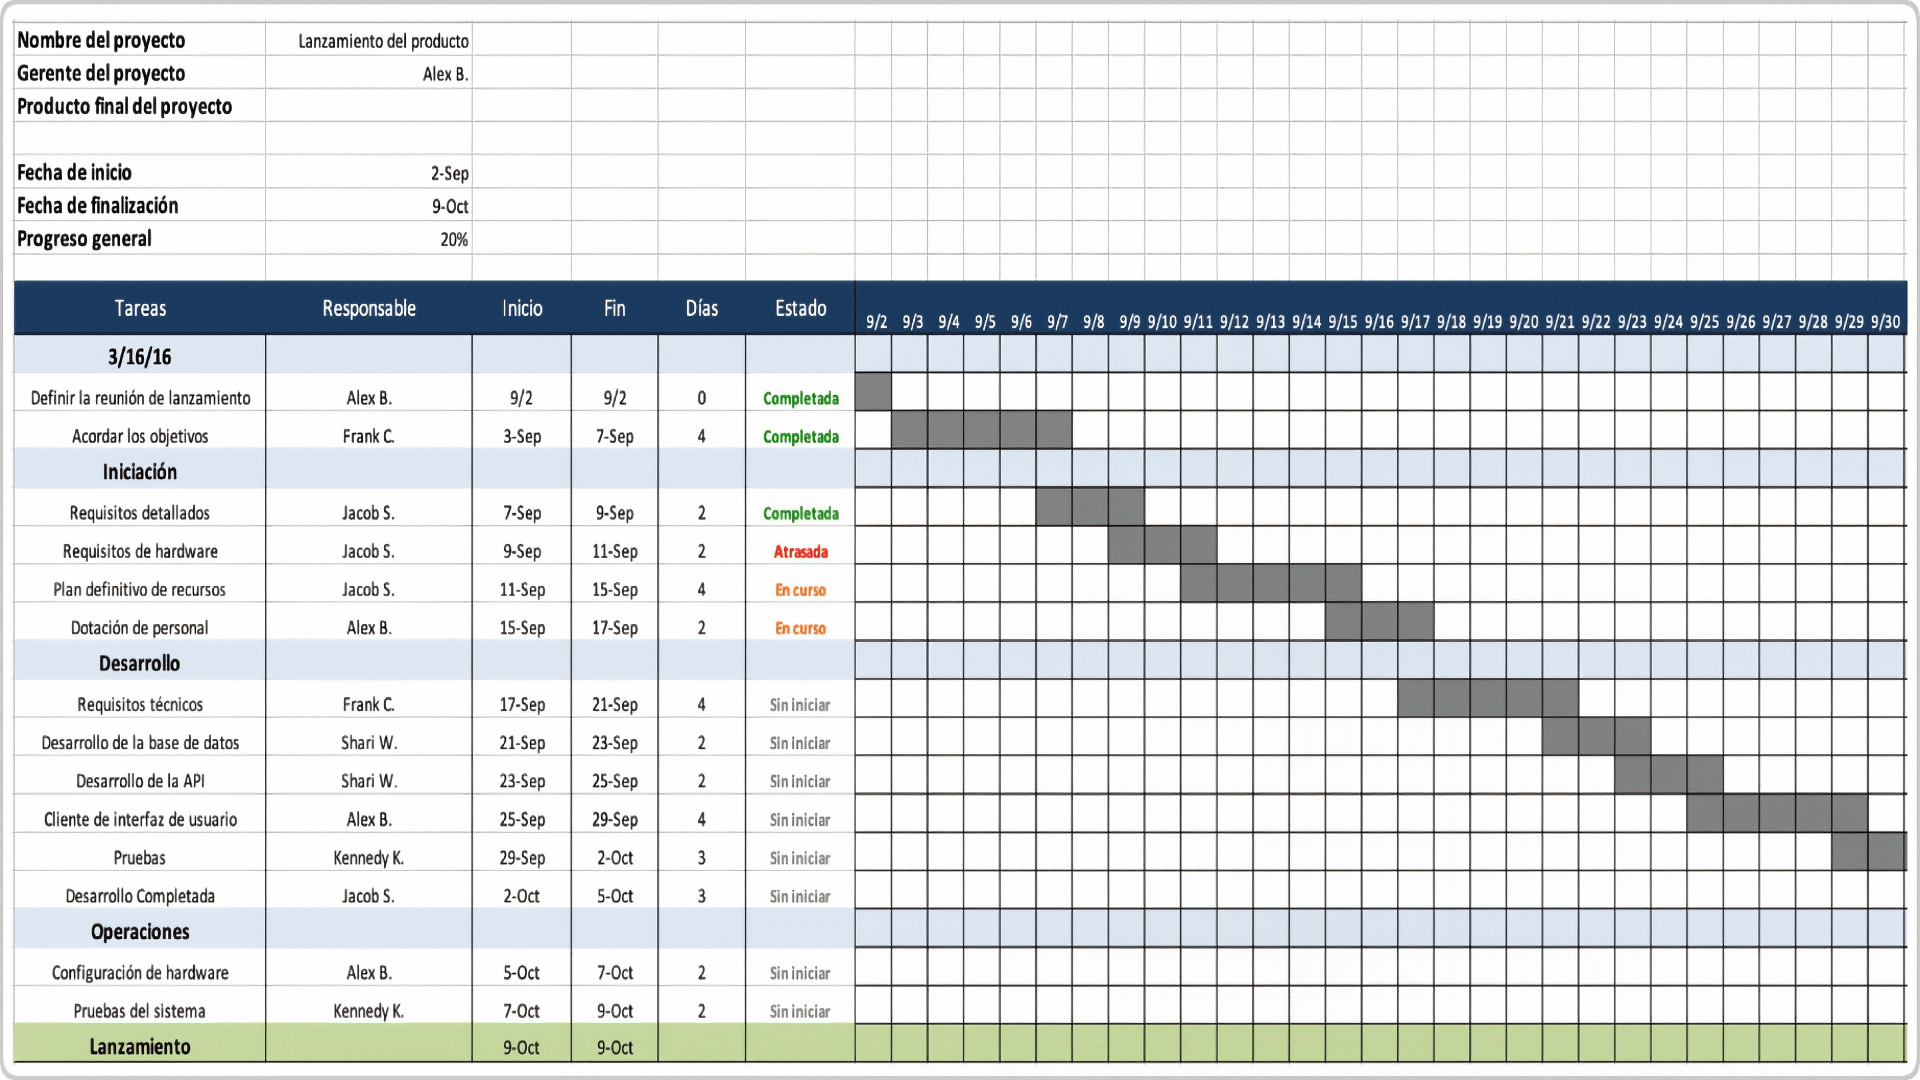Click Gantt bar of Requisitos técnicos
The width and height of the screenshot is (1920, 1080).
point(1488,698)
